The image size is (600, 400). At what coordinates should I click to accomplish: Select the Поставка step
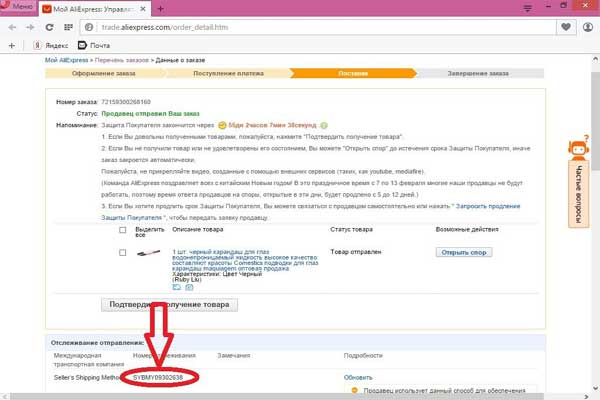[x=353, y=73]
